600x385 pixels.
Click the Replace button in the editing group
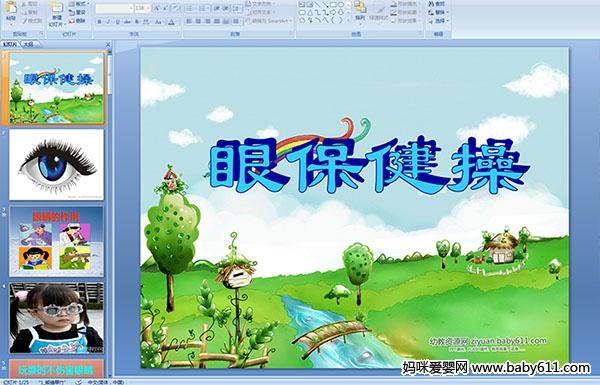[438, 12]
